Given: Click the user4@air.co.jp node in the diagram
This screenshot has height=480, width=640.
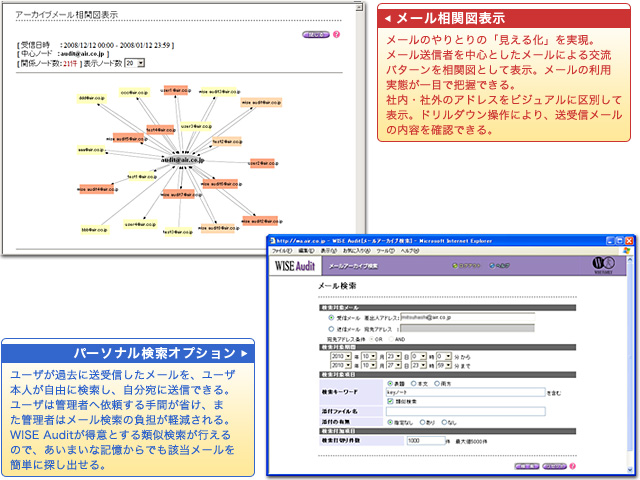Looking at the screenshot, I should click(140, 224).
